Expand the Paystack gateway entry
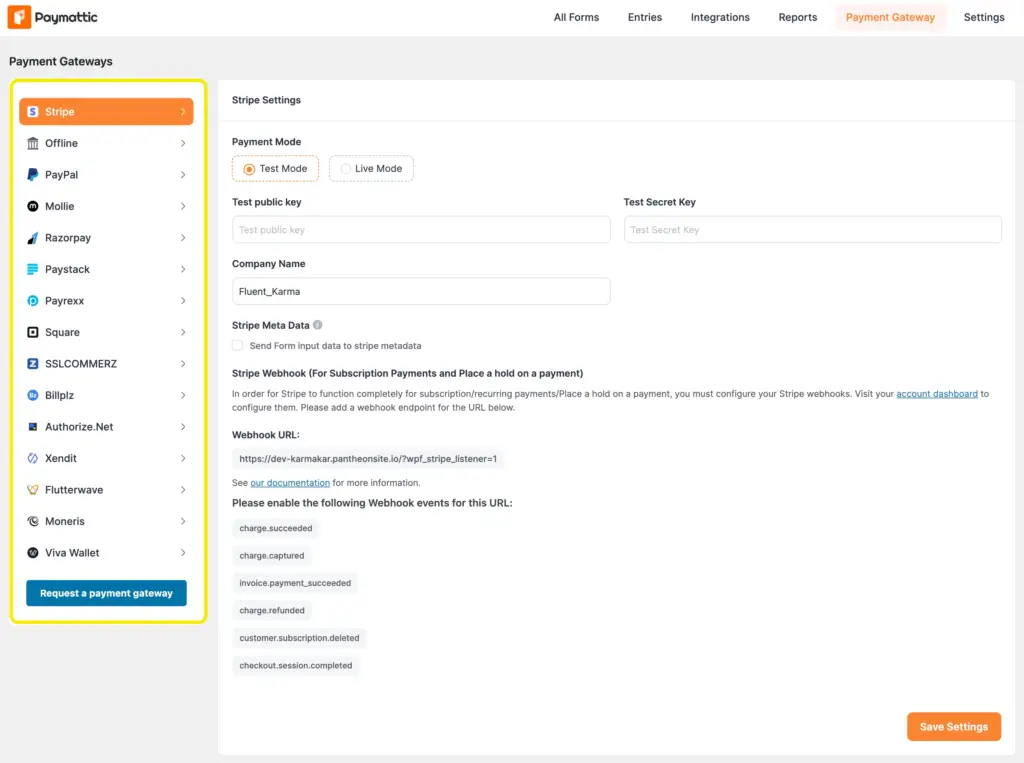Image resolution: width=1024 pixels, height=763 pixels. (105, 268)
